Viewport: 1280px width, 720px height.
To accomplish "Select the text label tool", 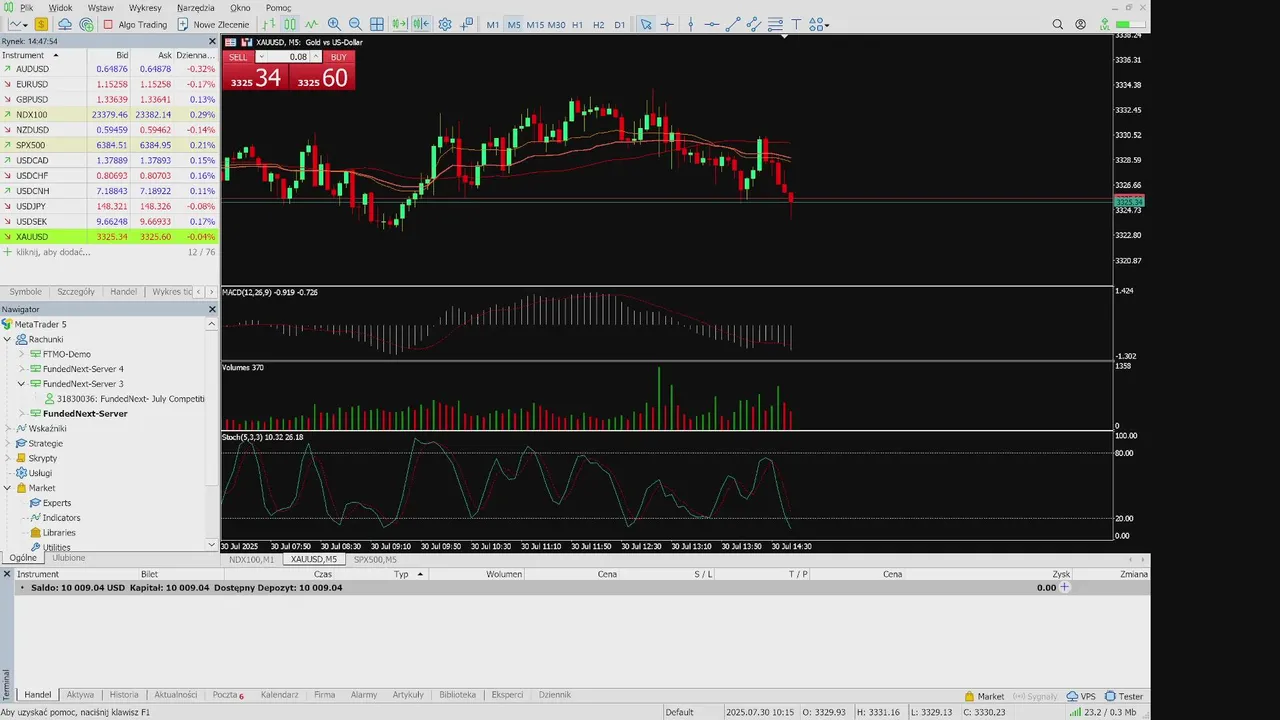I will pyautogui.click(x=797, y=24).
